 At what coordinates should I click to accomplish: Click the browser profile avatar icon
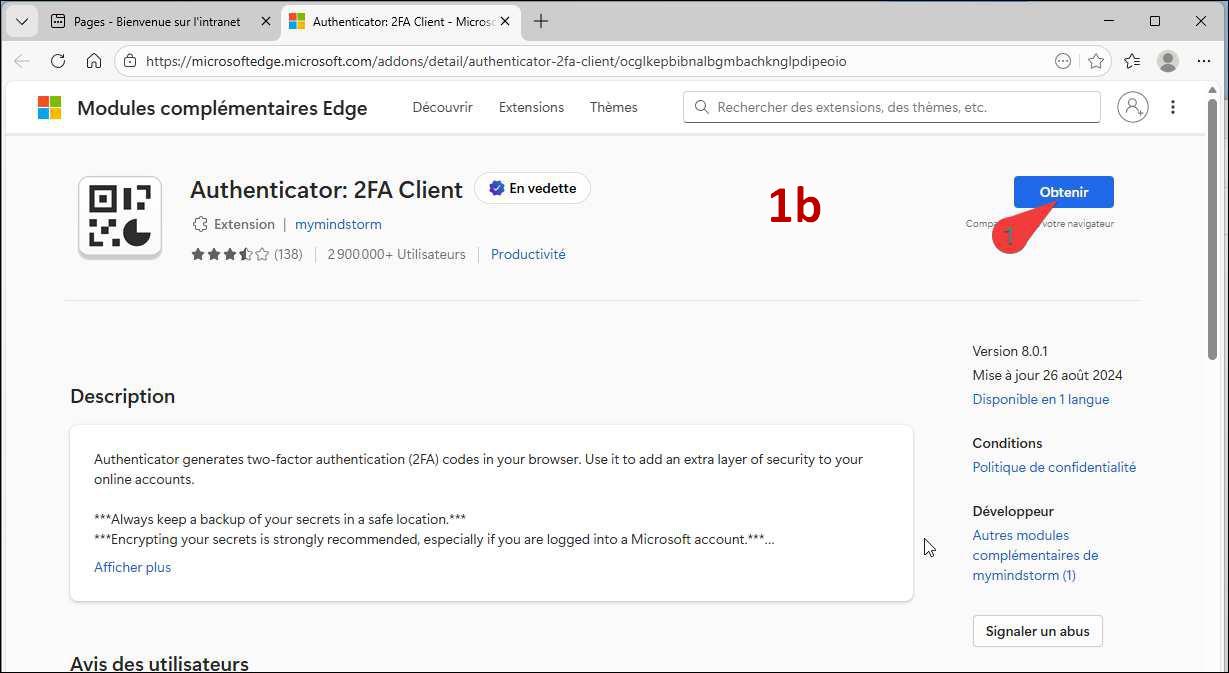pos(1167,61)
